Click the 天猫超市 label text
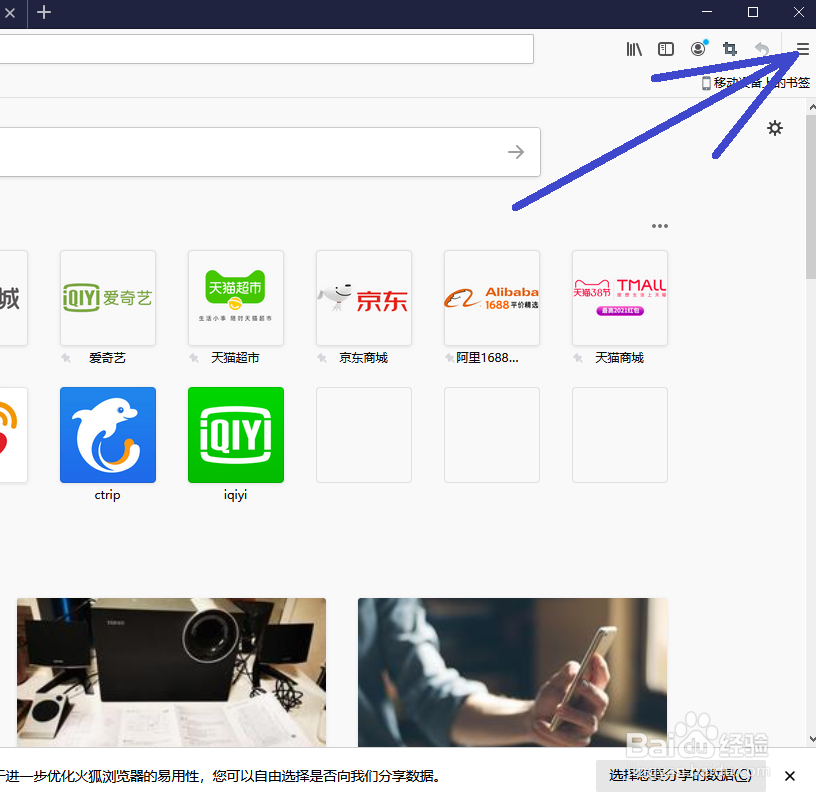 click(x=235, y=358)
